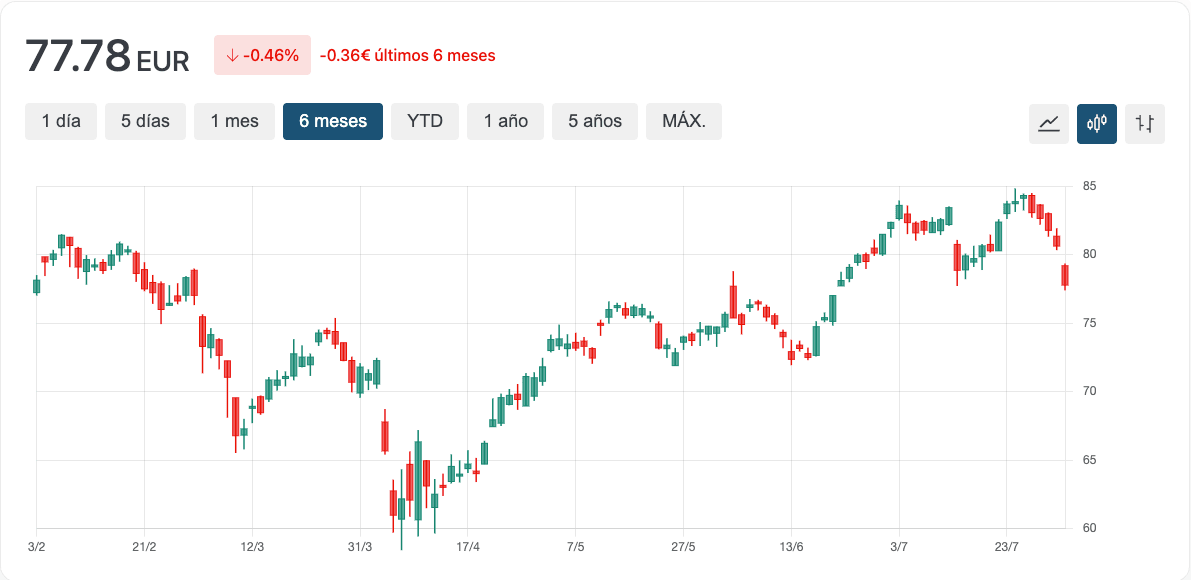Click the 85 price axis label

pyautogui.click(x=1089, y=186)
